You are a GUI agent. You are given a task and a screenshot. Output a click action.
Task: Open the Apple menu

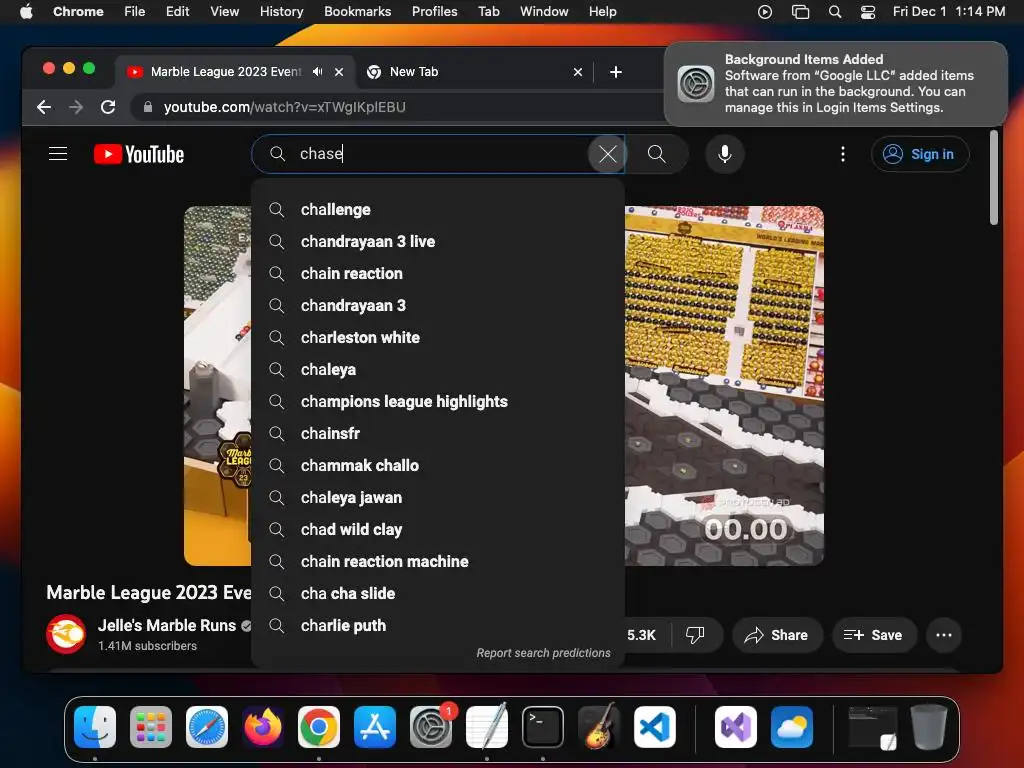[25, 11]
